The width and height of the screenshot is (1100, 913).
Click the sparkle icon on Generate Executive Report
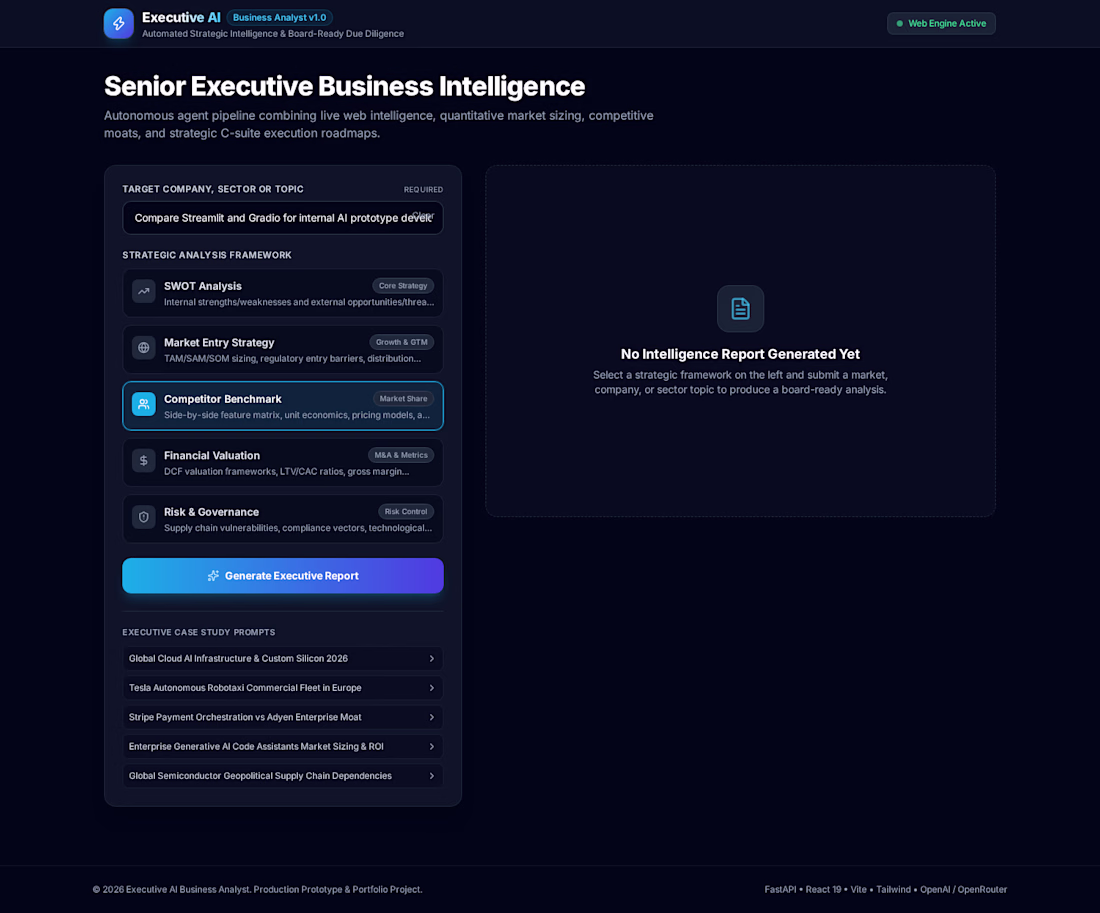point(213,575)
